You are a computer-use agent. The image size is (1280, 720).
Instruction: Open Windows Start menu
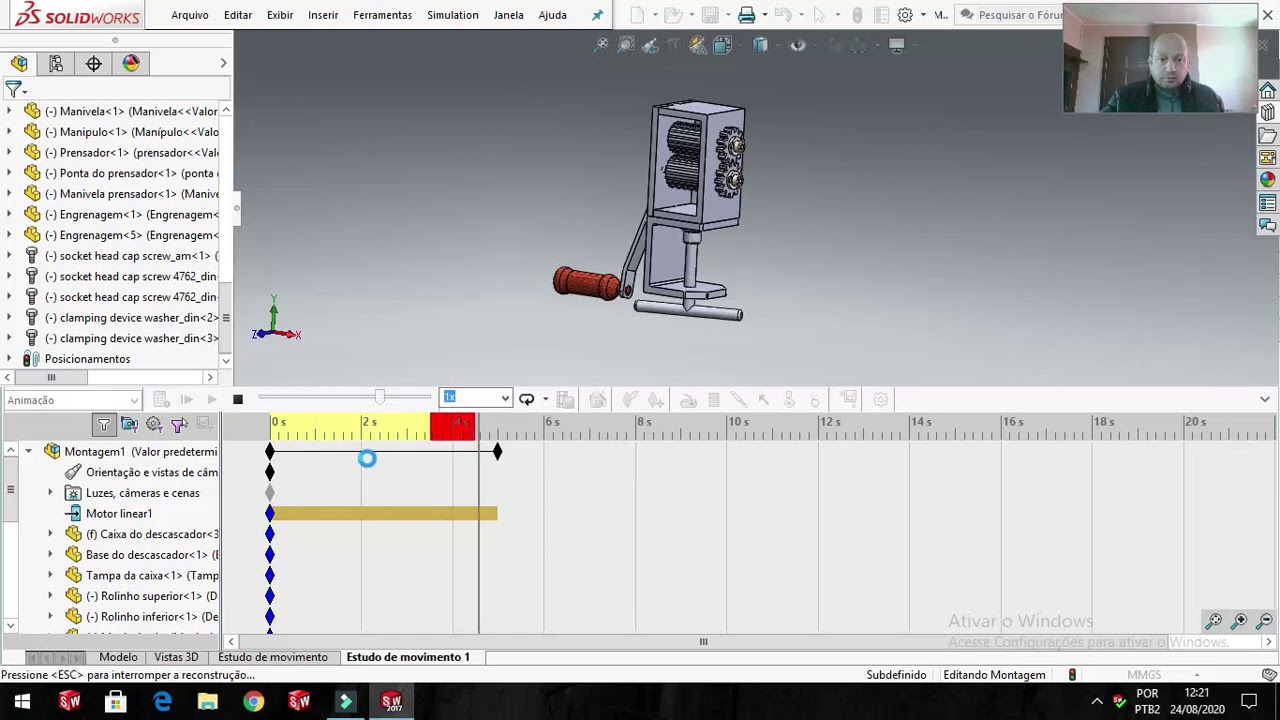[22, 702]
